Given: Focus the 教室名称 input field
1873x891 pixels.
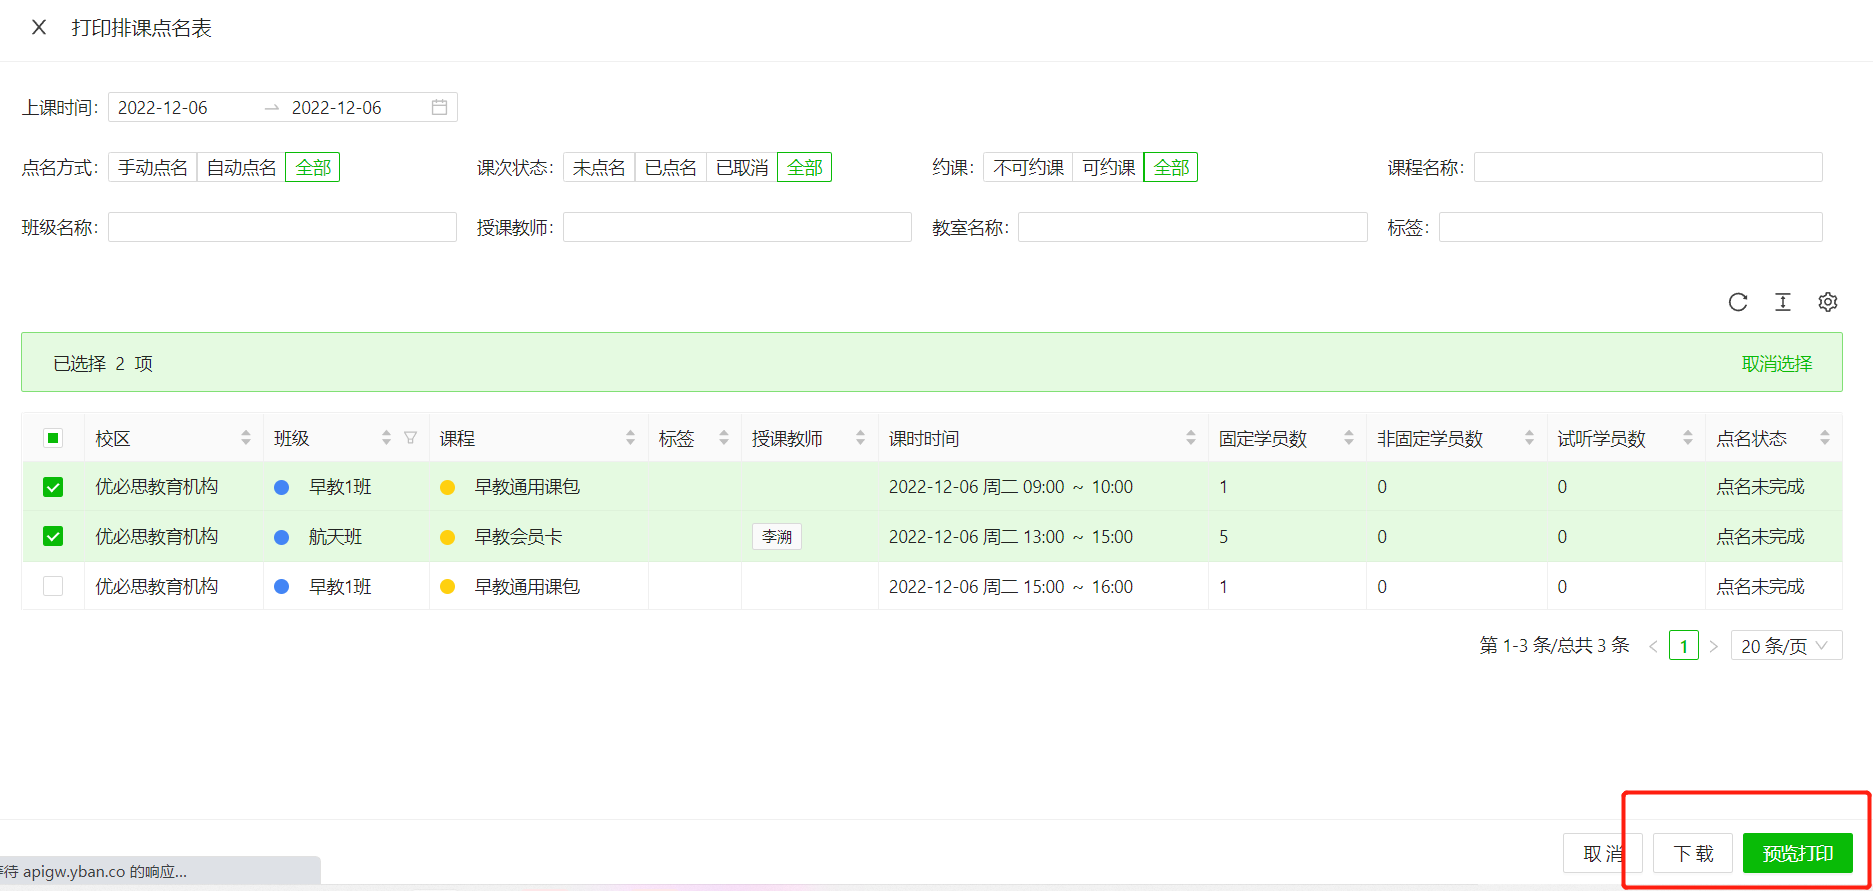Looking at the screenshot, I should coord(1193,227).
